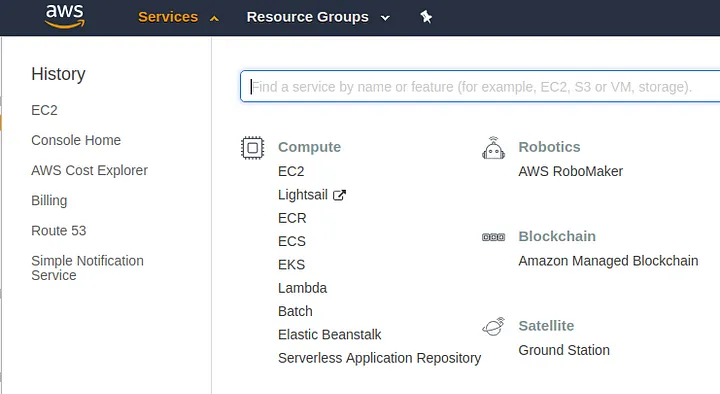The height and width of the screenshot is (394, 720).
Task: Collapse the Services menu
Action: (x=178, y=17)
